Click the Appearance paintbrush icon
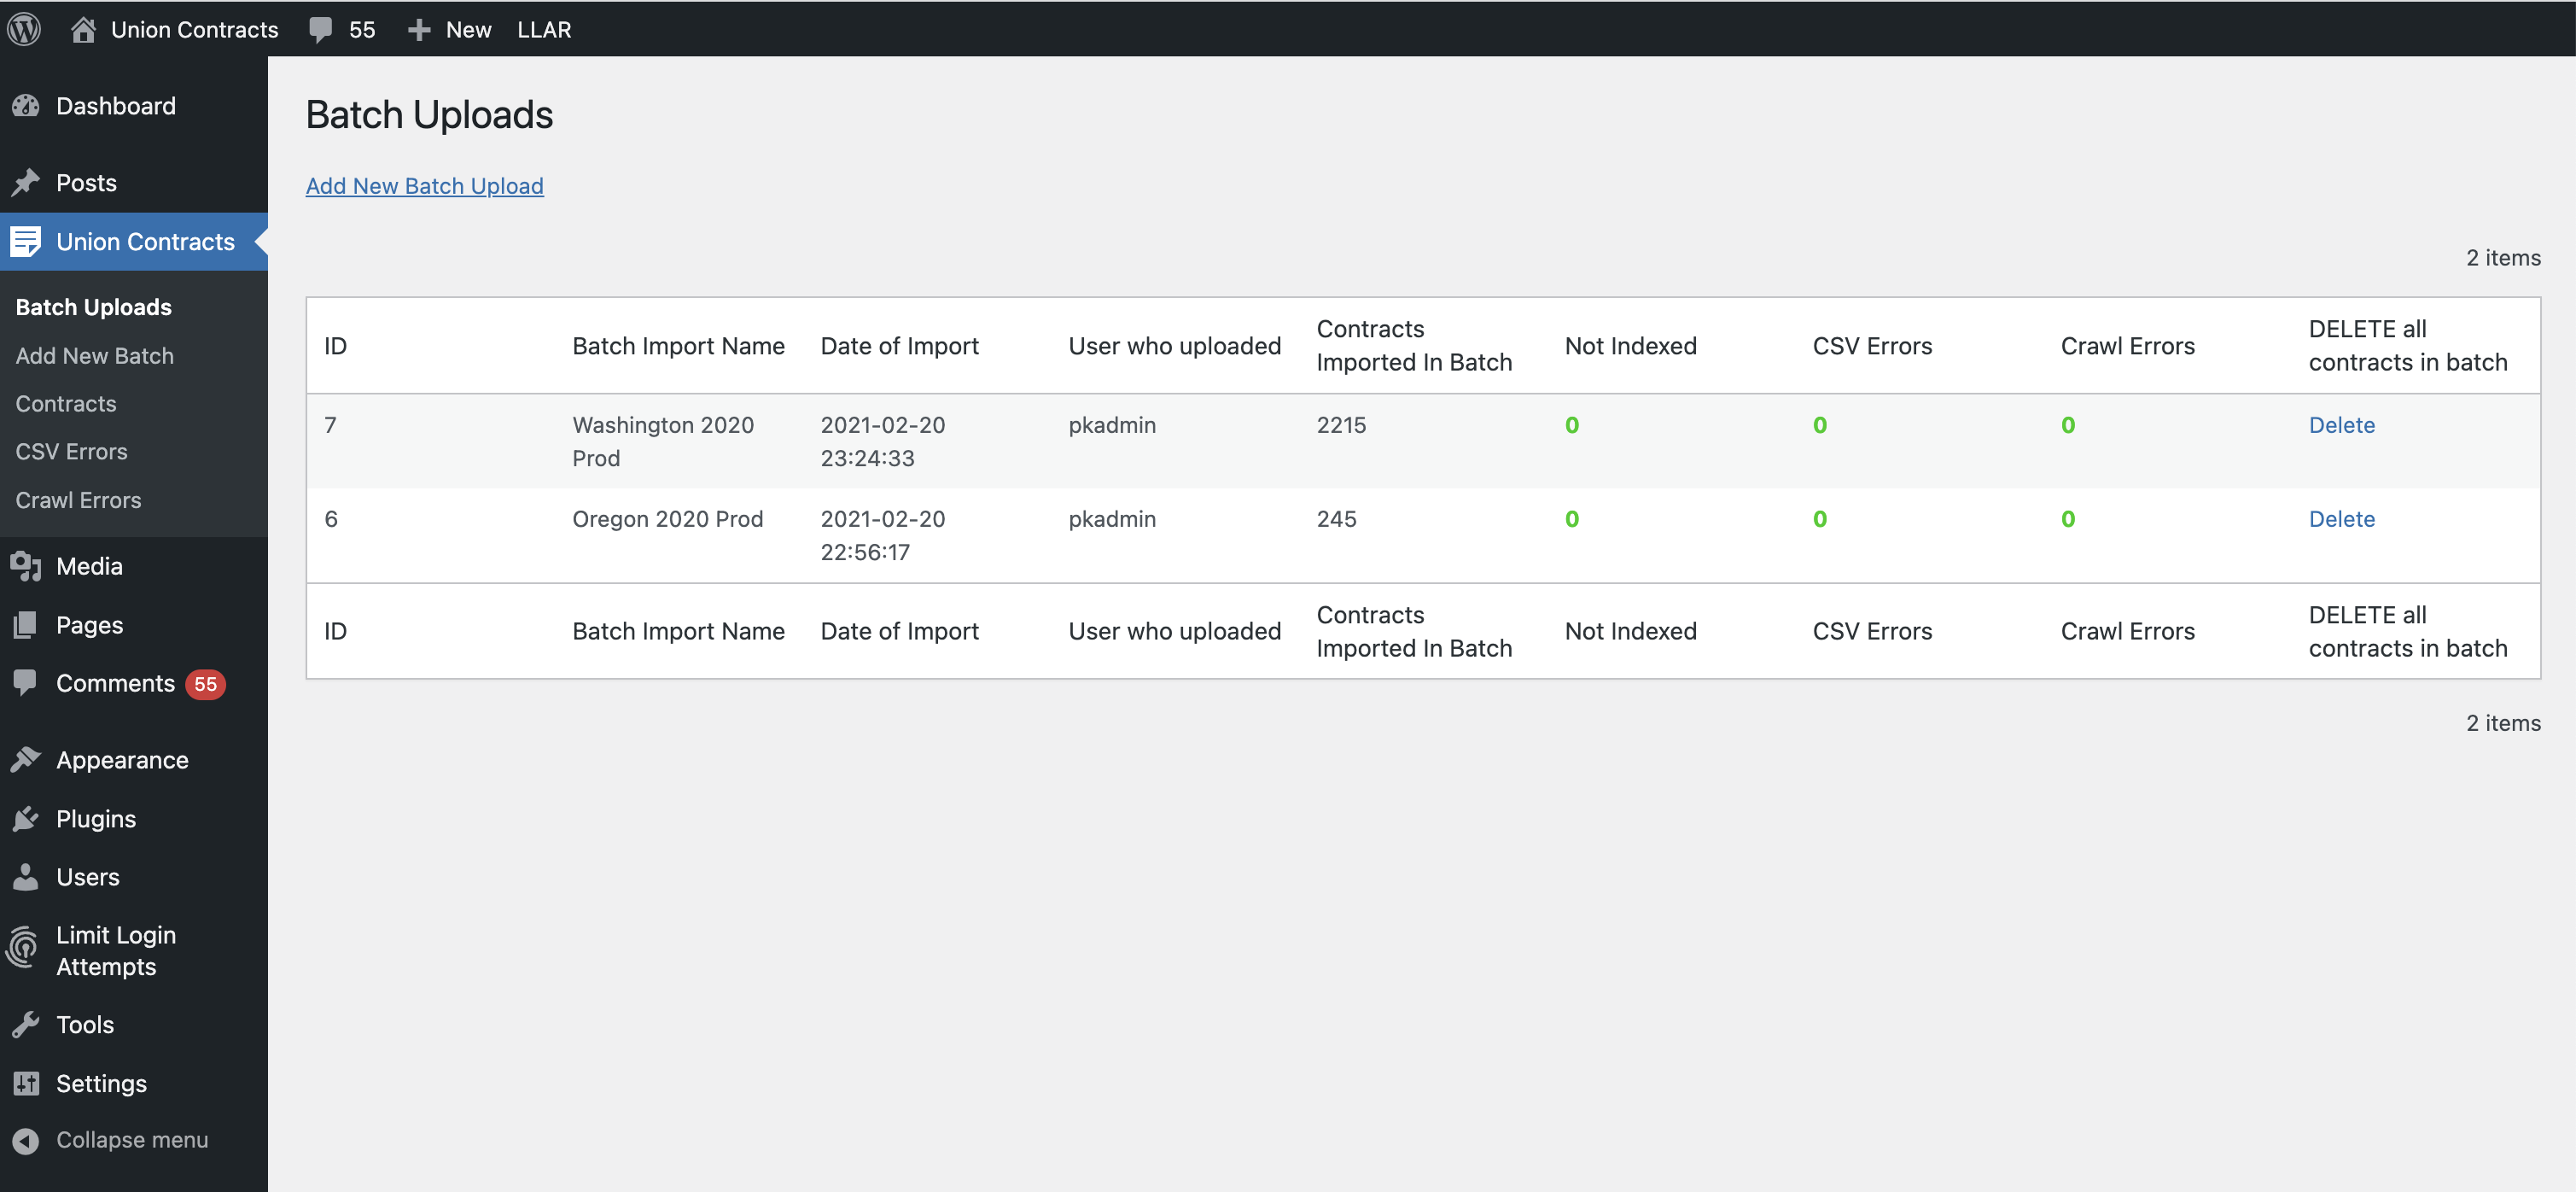 click(26, 760)
